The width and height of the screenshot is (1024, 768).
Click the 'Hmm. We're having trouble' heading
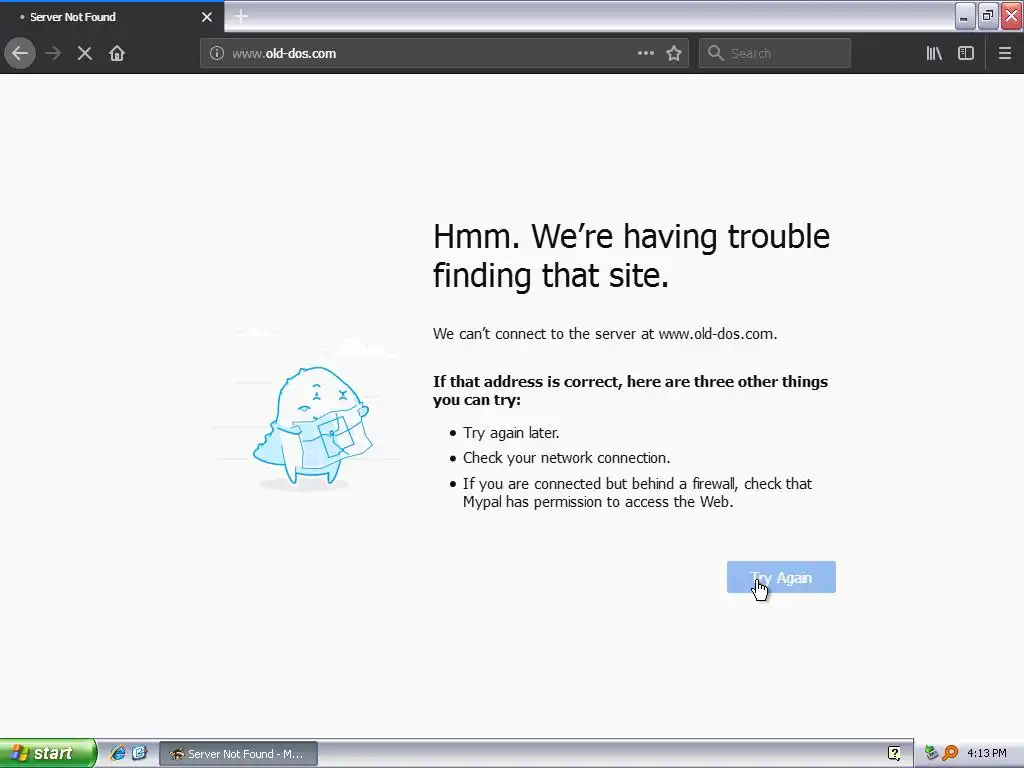631,255
